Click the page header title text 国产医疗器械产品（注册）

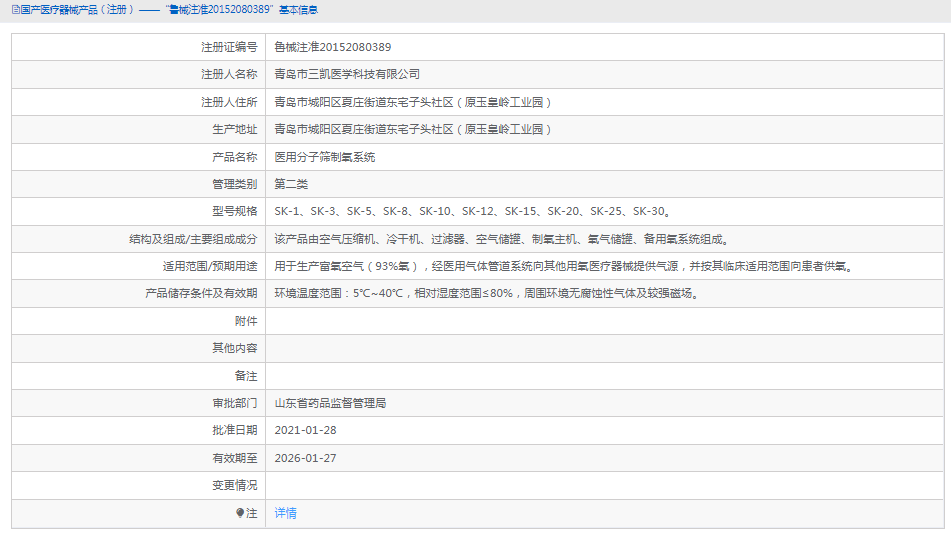coord(77,10)
